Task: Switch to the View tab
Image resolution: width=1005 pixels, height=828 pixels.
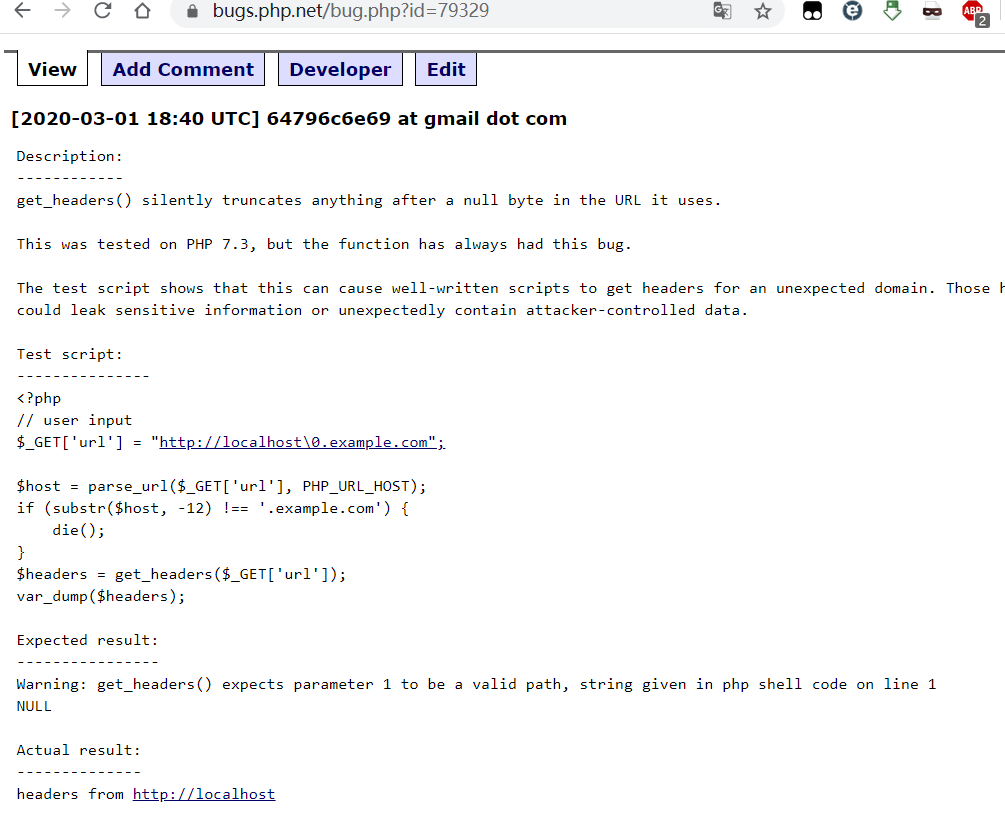Action: 52,69
